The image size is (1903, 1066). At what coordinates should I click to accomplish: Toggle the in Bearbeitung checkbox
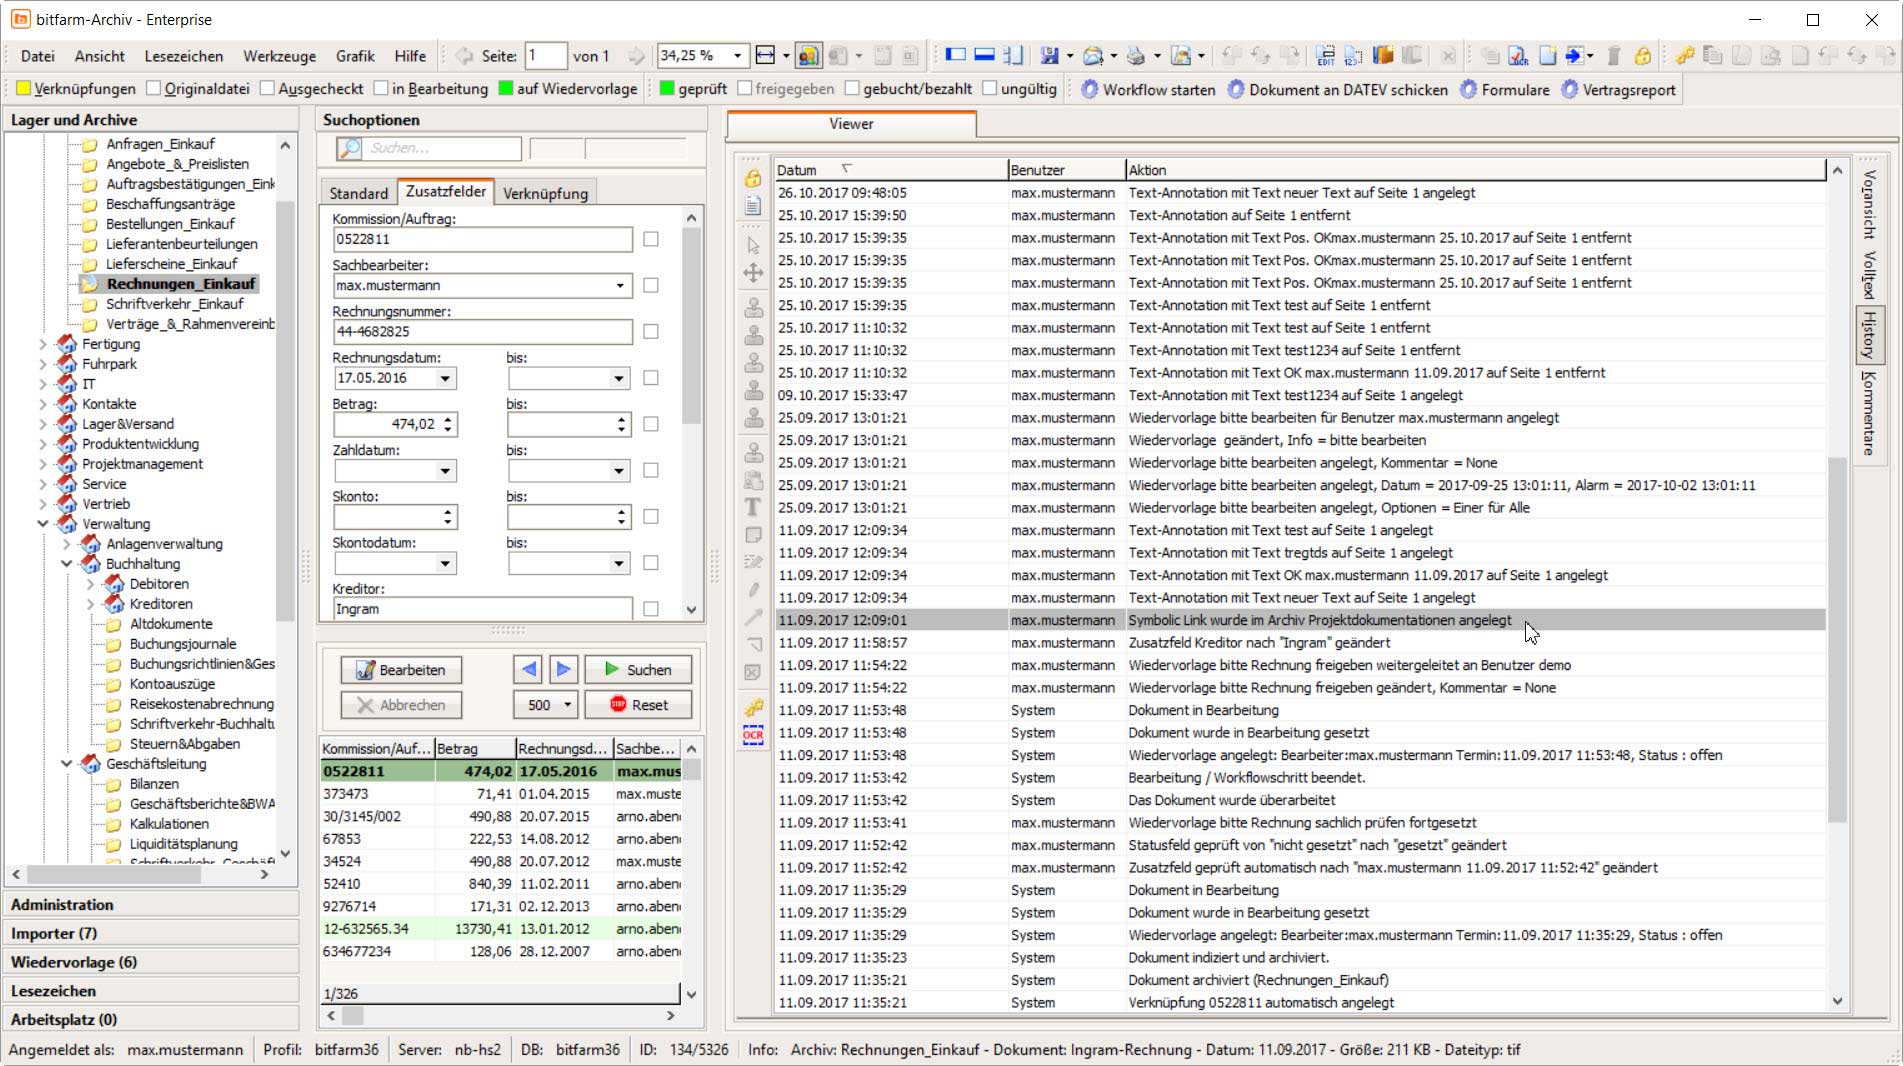381,89
